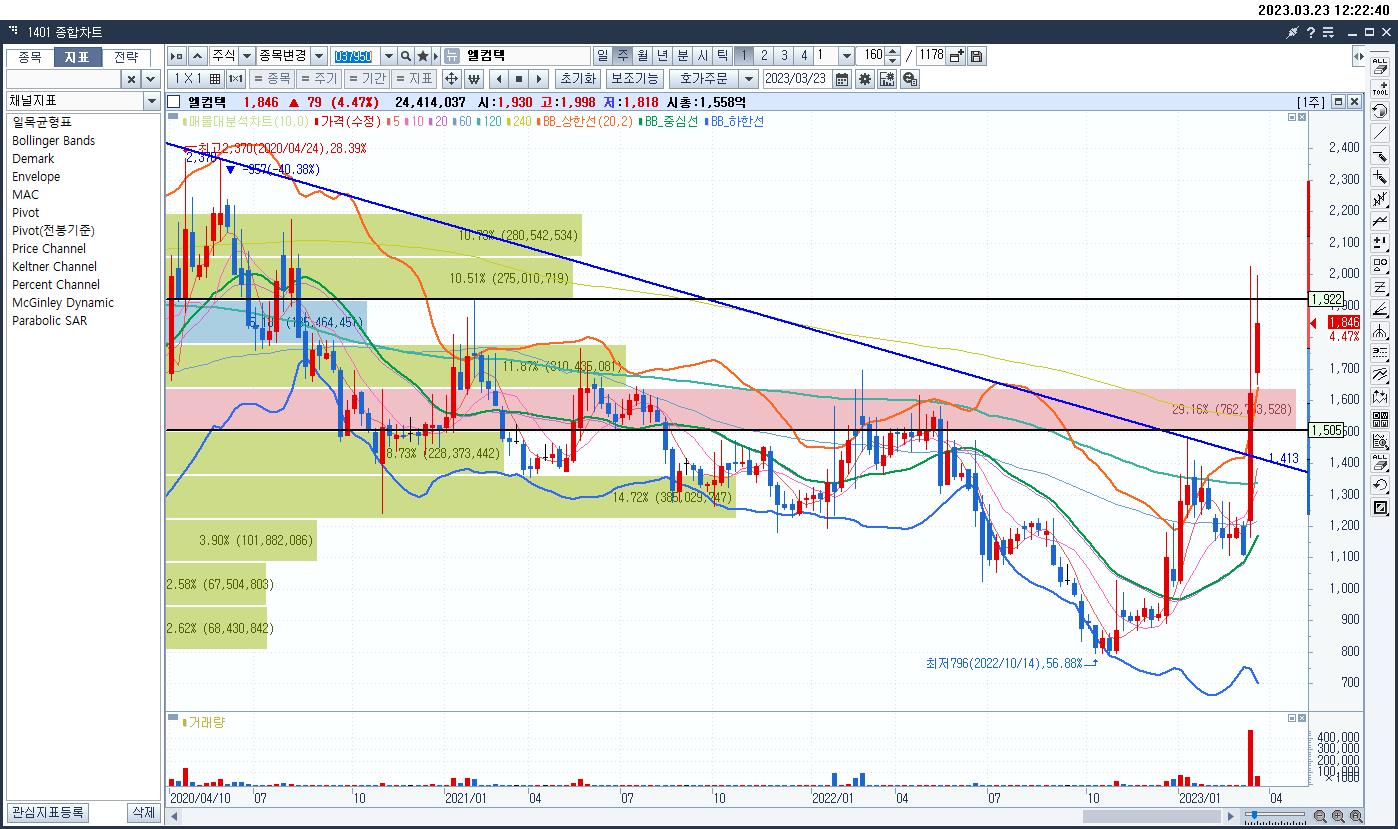Switch chart to daily 일 period
Viewport: 1398px width, 829px height.
(603, 56)
